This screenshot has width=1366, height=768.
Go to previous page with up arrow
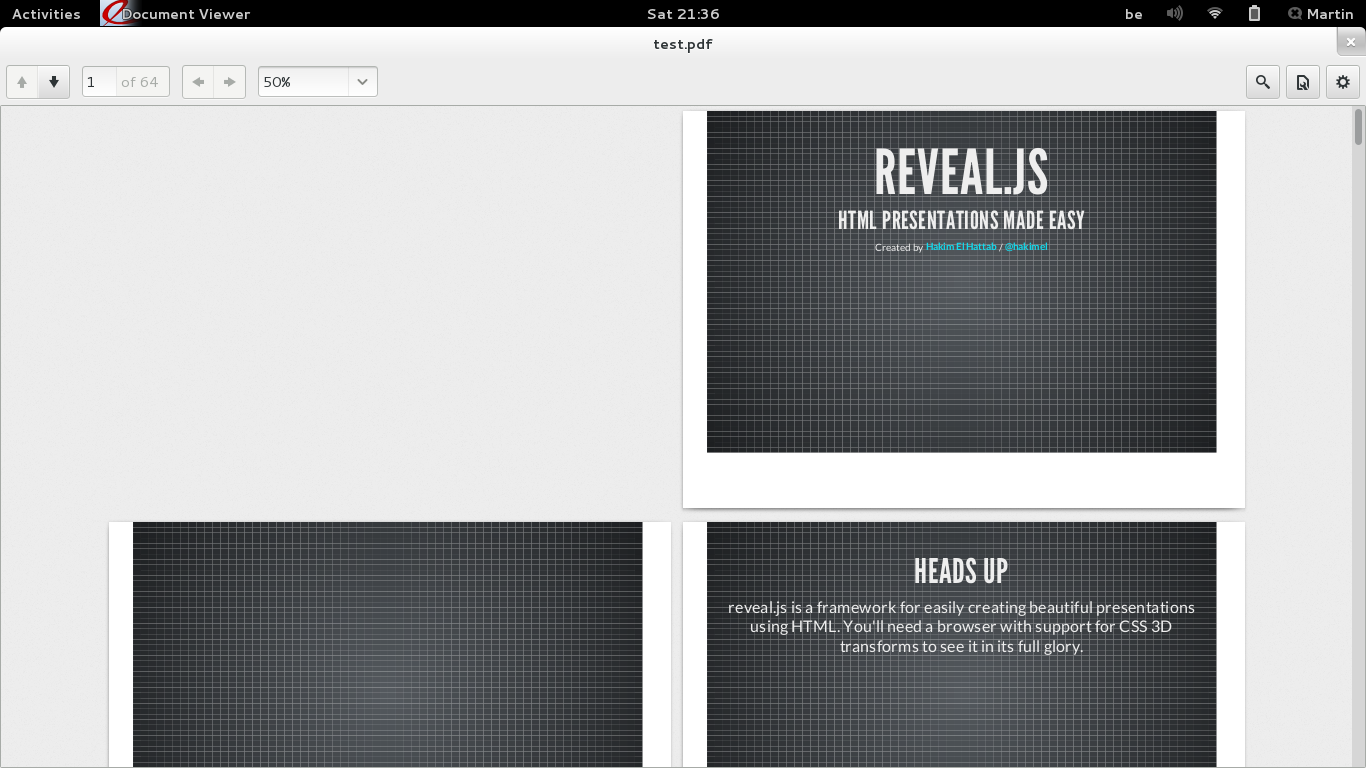point(22,82)
